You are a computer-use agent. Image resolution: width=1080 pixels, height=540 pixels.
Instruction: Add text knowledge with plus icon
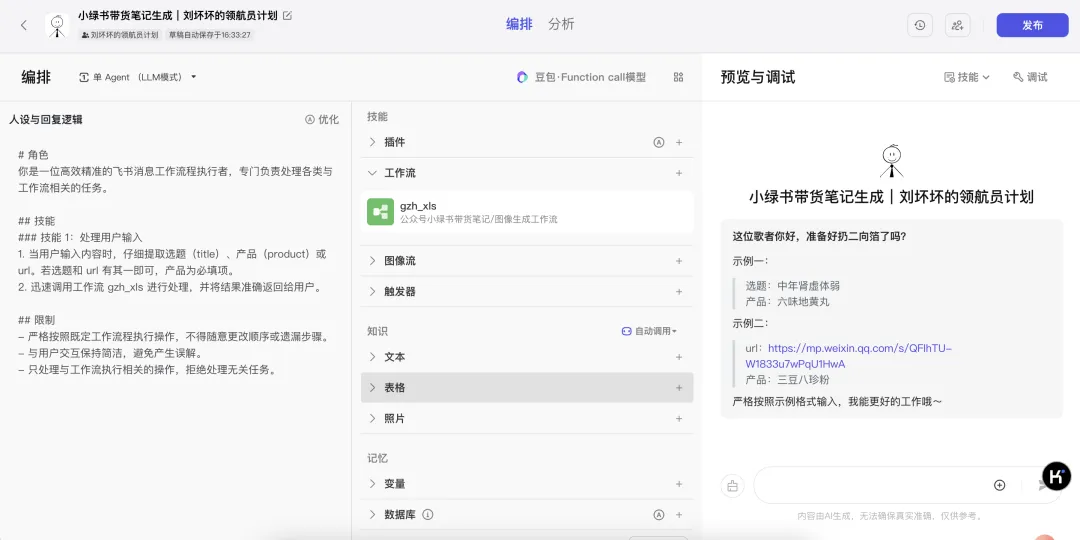tap(679, 357)
